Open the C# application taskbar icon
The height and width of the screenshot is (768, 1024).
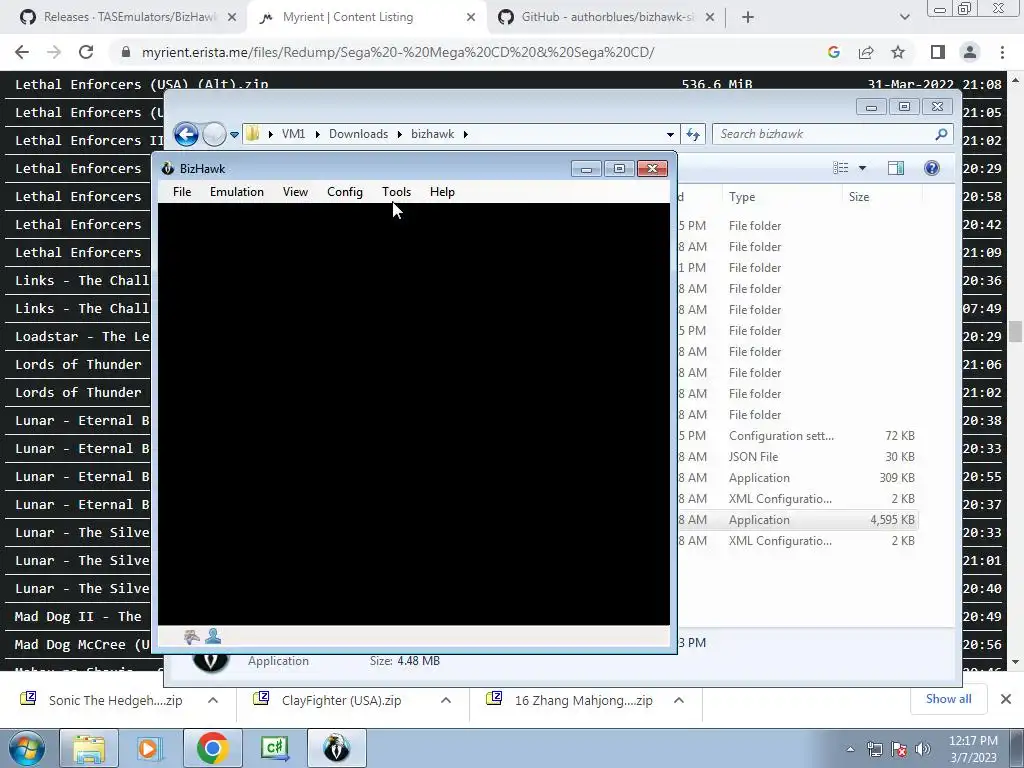click(275, 748)
